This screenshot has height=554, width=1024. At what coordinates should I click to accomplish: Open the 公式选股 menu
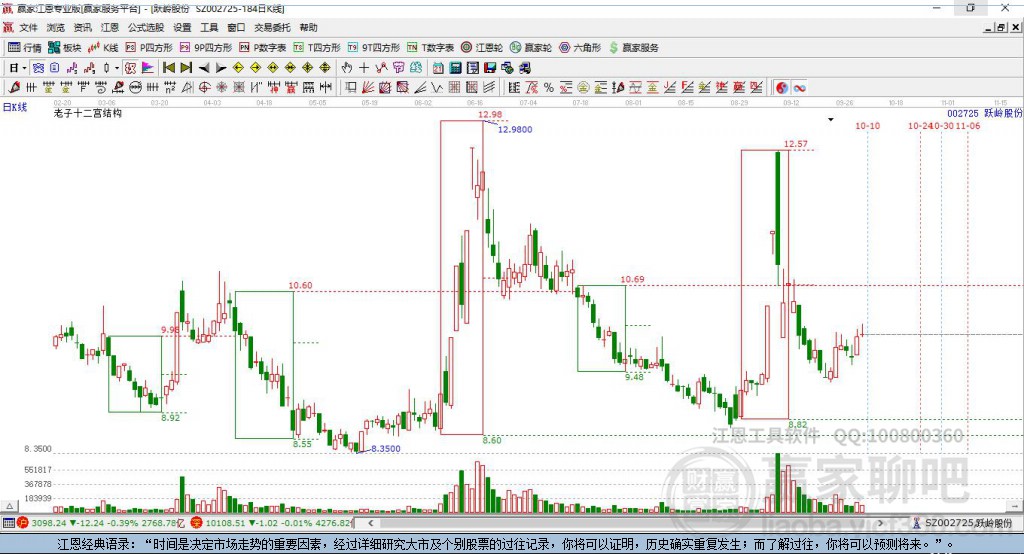146,27
